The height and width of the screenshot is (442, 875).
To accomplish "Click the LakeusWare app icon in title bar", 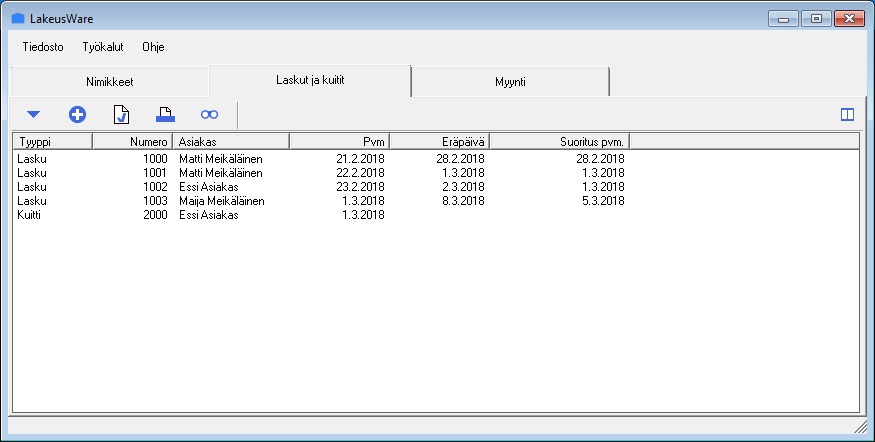I will (x=17, y=18).
